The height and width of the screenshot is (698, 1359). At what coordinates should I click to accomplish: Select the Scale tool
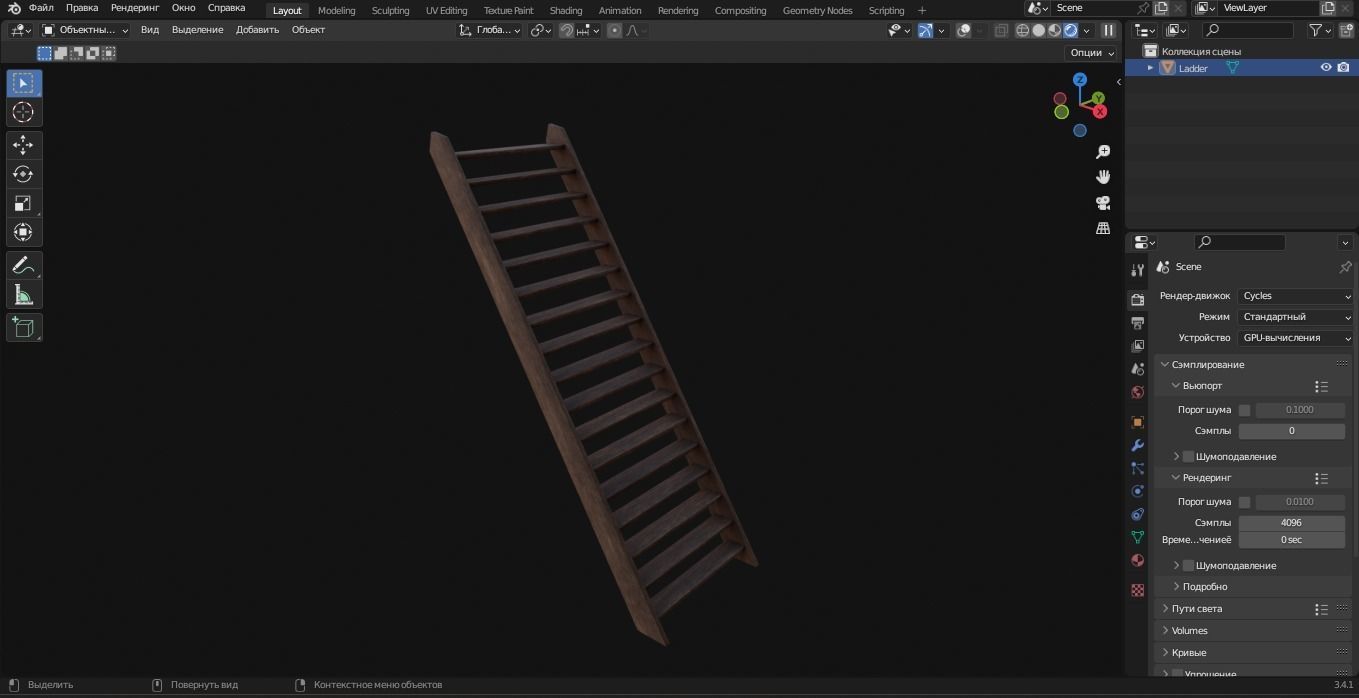click(22, 204)
